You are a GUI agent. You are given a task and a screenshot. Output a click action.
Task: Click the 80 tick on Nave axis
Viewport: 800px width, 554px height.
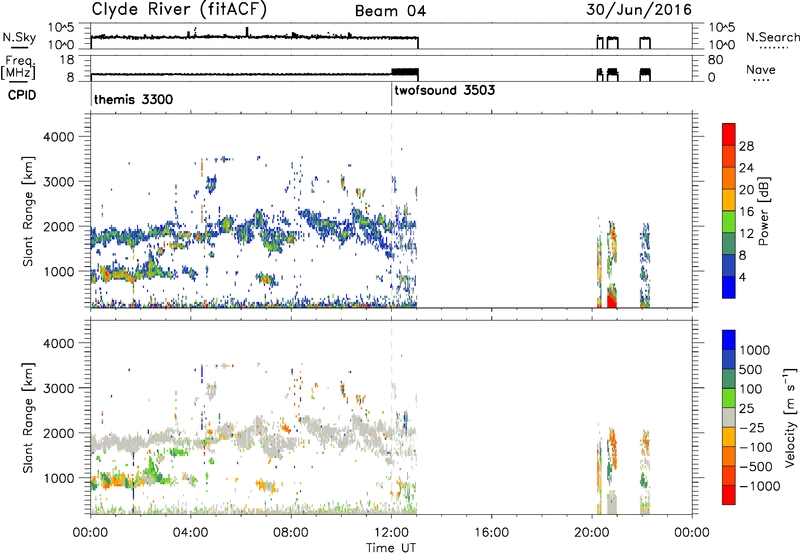point(716,60)
